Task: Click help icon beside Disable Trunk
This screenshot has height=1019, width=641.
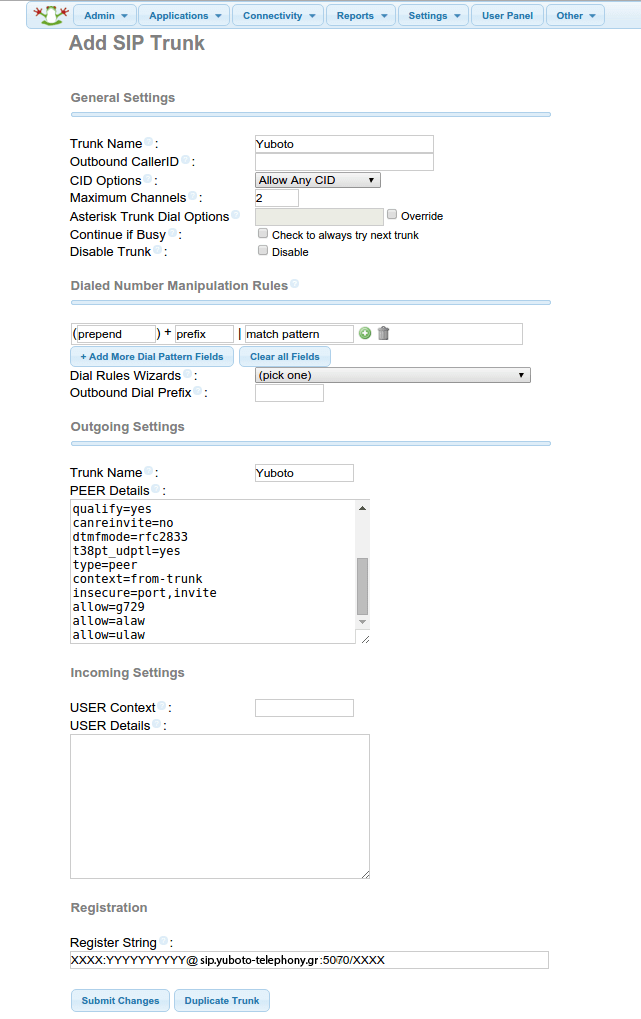Action: click(157, 250)
